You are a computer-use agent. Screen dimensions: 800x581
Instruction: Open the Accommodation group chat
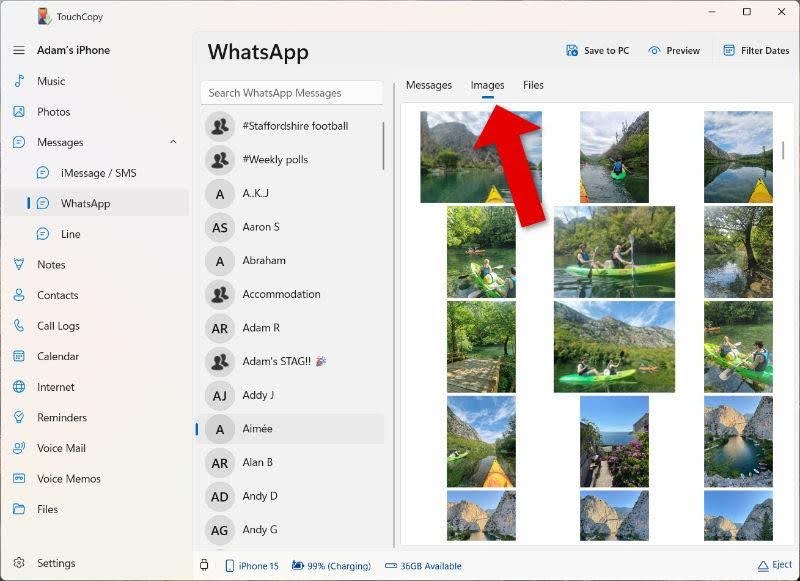click(291, 294)
